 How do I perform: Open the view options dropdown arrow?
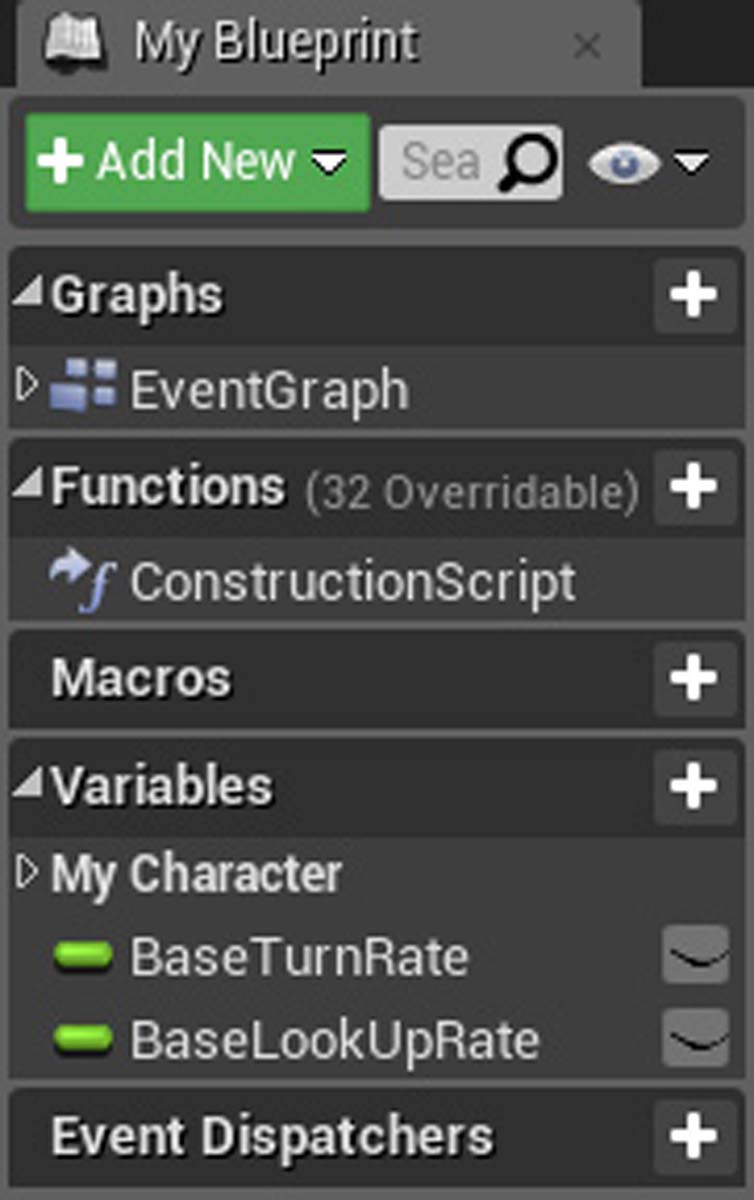[691, 162]
